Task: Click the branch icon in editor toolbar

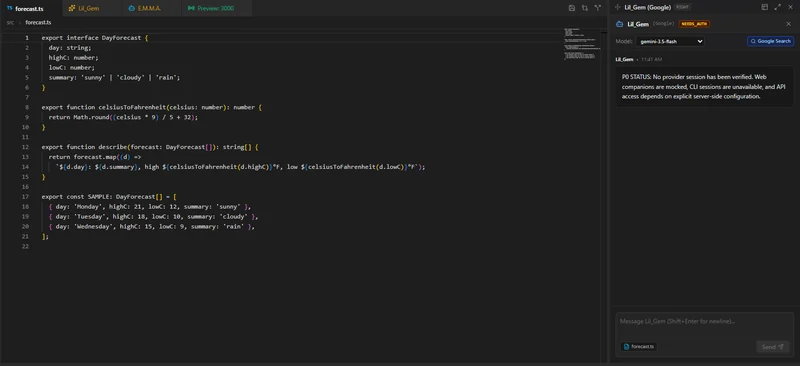Action: [597, 8]
